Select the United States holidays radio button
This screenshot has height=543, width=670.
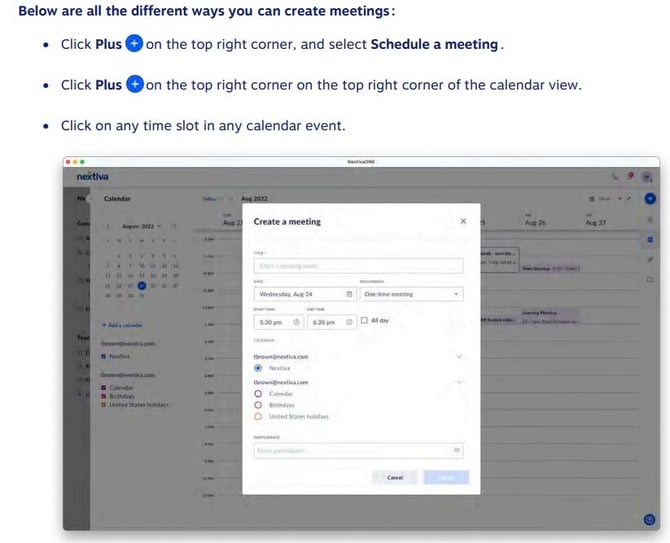tap(259, 416)
